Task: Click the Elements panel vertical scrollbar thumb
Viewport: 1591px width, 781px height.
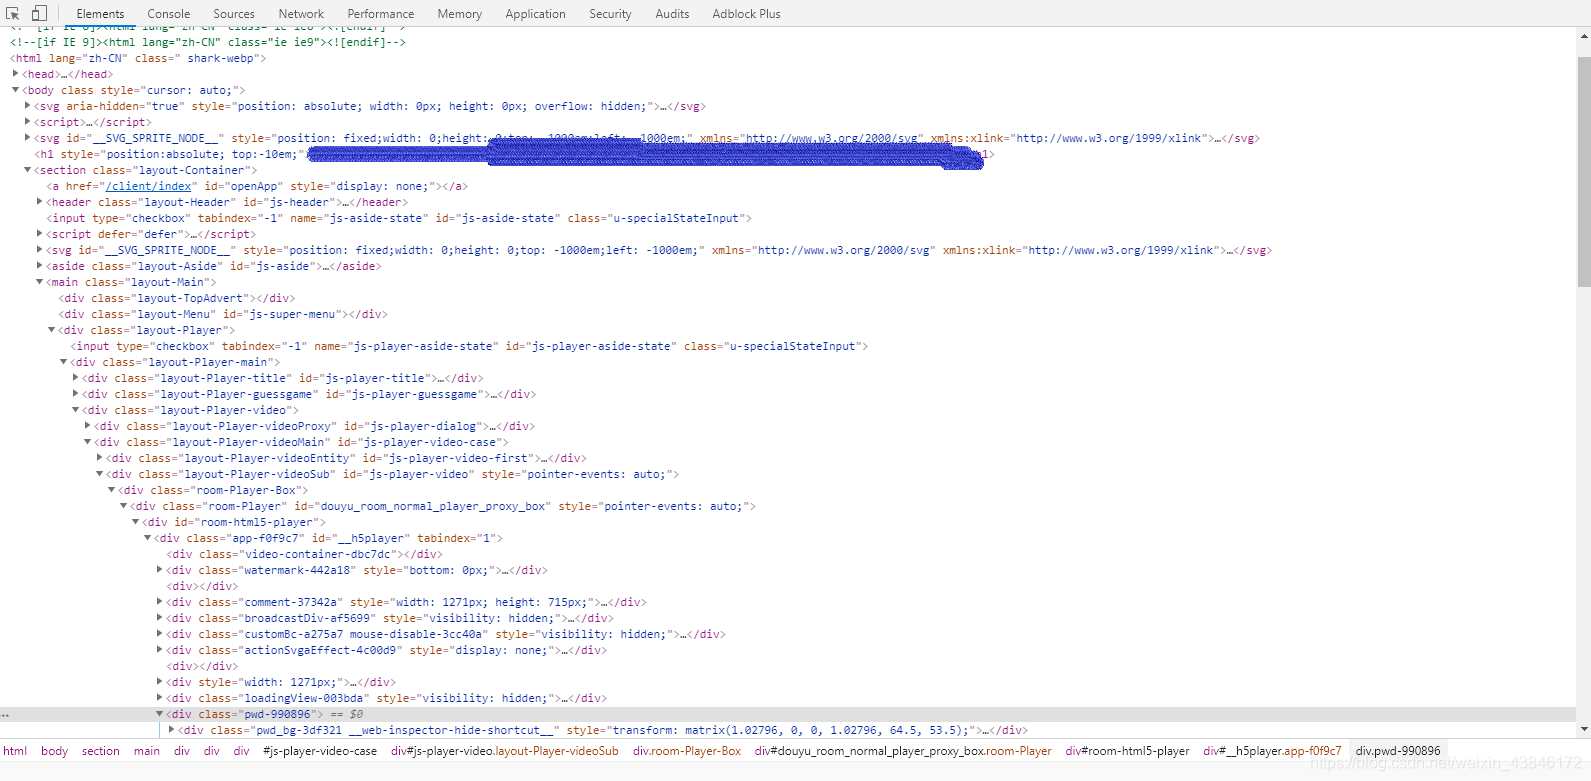Action: click(x=1583, y=170)
